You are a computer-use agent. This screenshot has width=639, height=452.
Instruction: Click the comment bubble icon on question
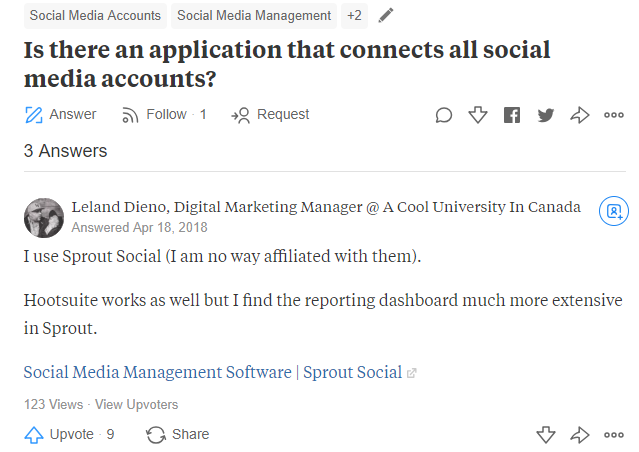(444, 115)
